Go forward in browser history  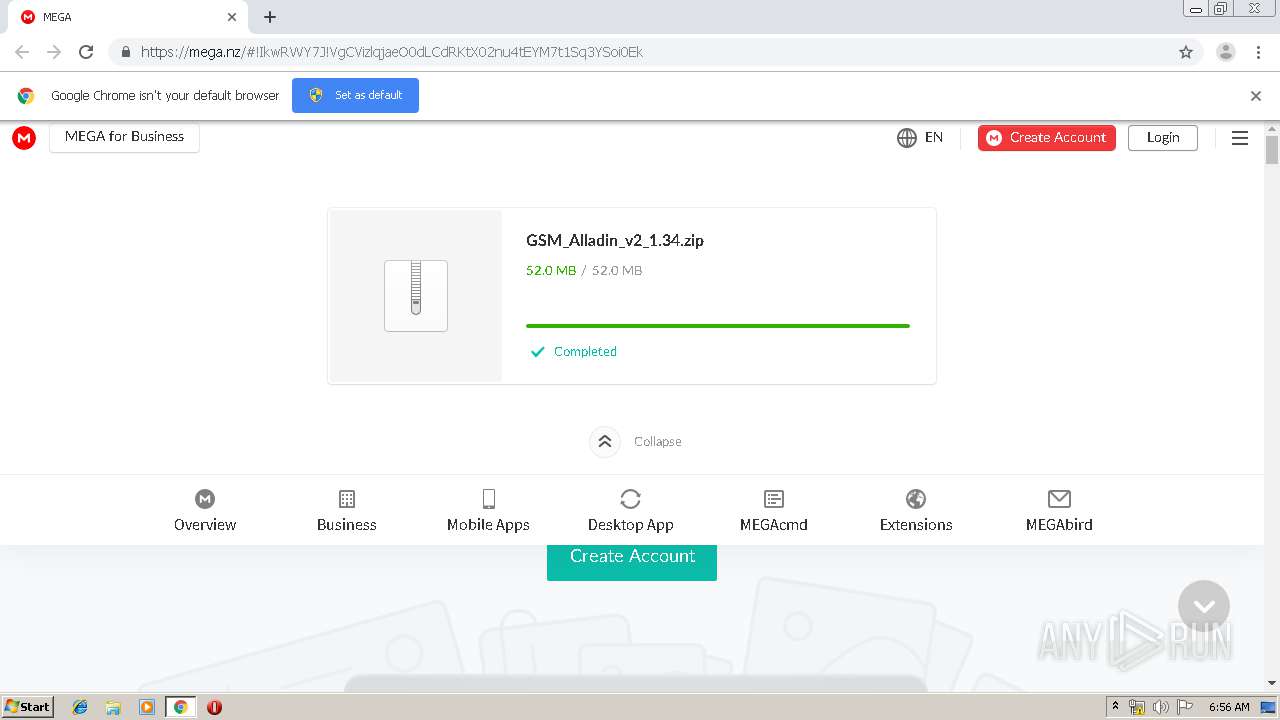54,52
